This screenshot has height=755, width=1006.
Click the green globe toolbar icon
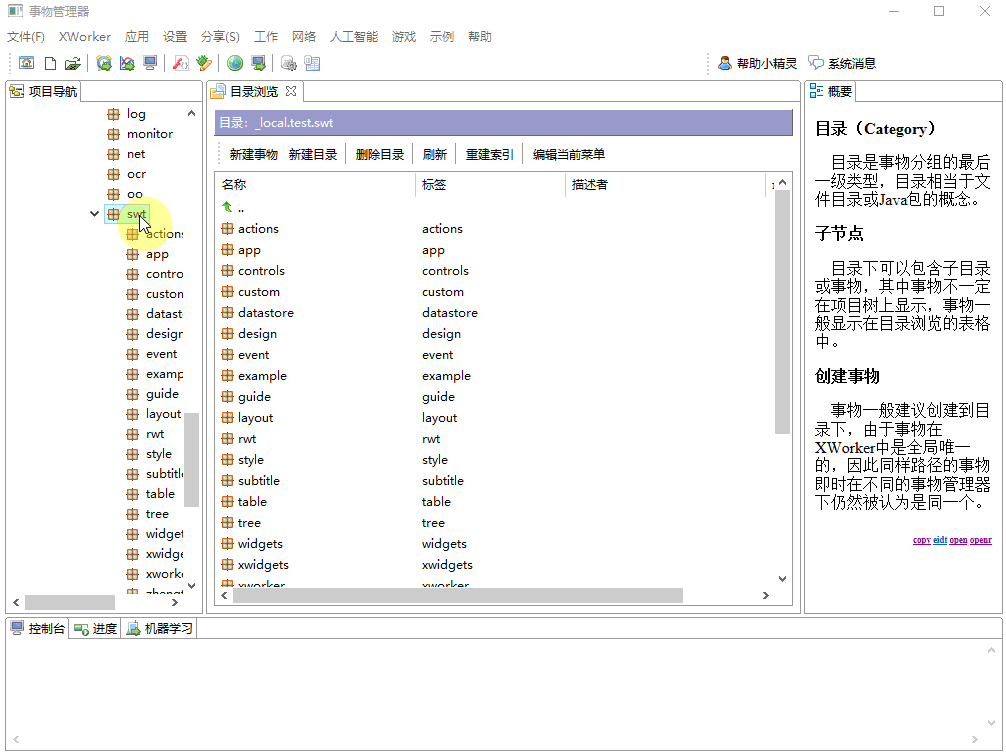(235, 63)
